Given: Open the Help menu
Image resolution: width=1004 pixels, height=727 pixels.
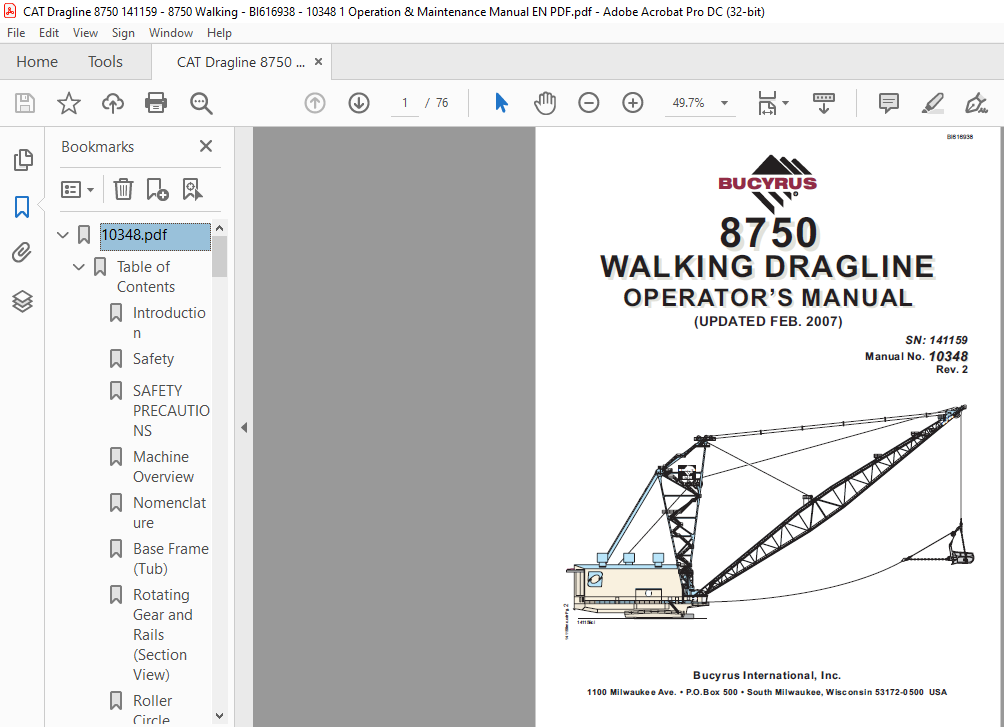Looking at the screenshot, I should (x=219, y=33).
